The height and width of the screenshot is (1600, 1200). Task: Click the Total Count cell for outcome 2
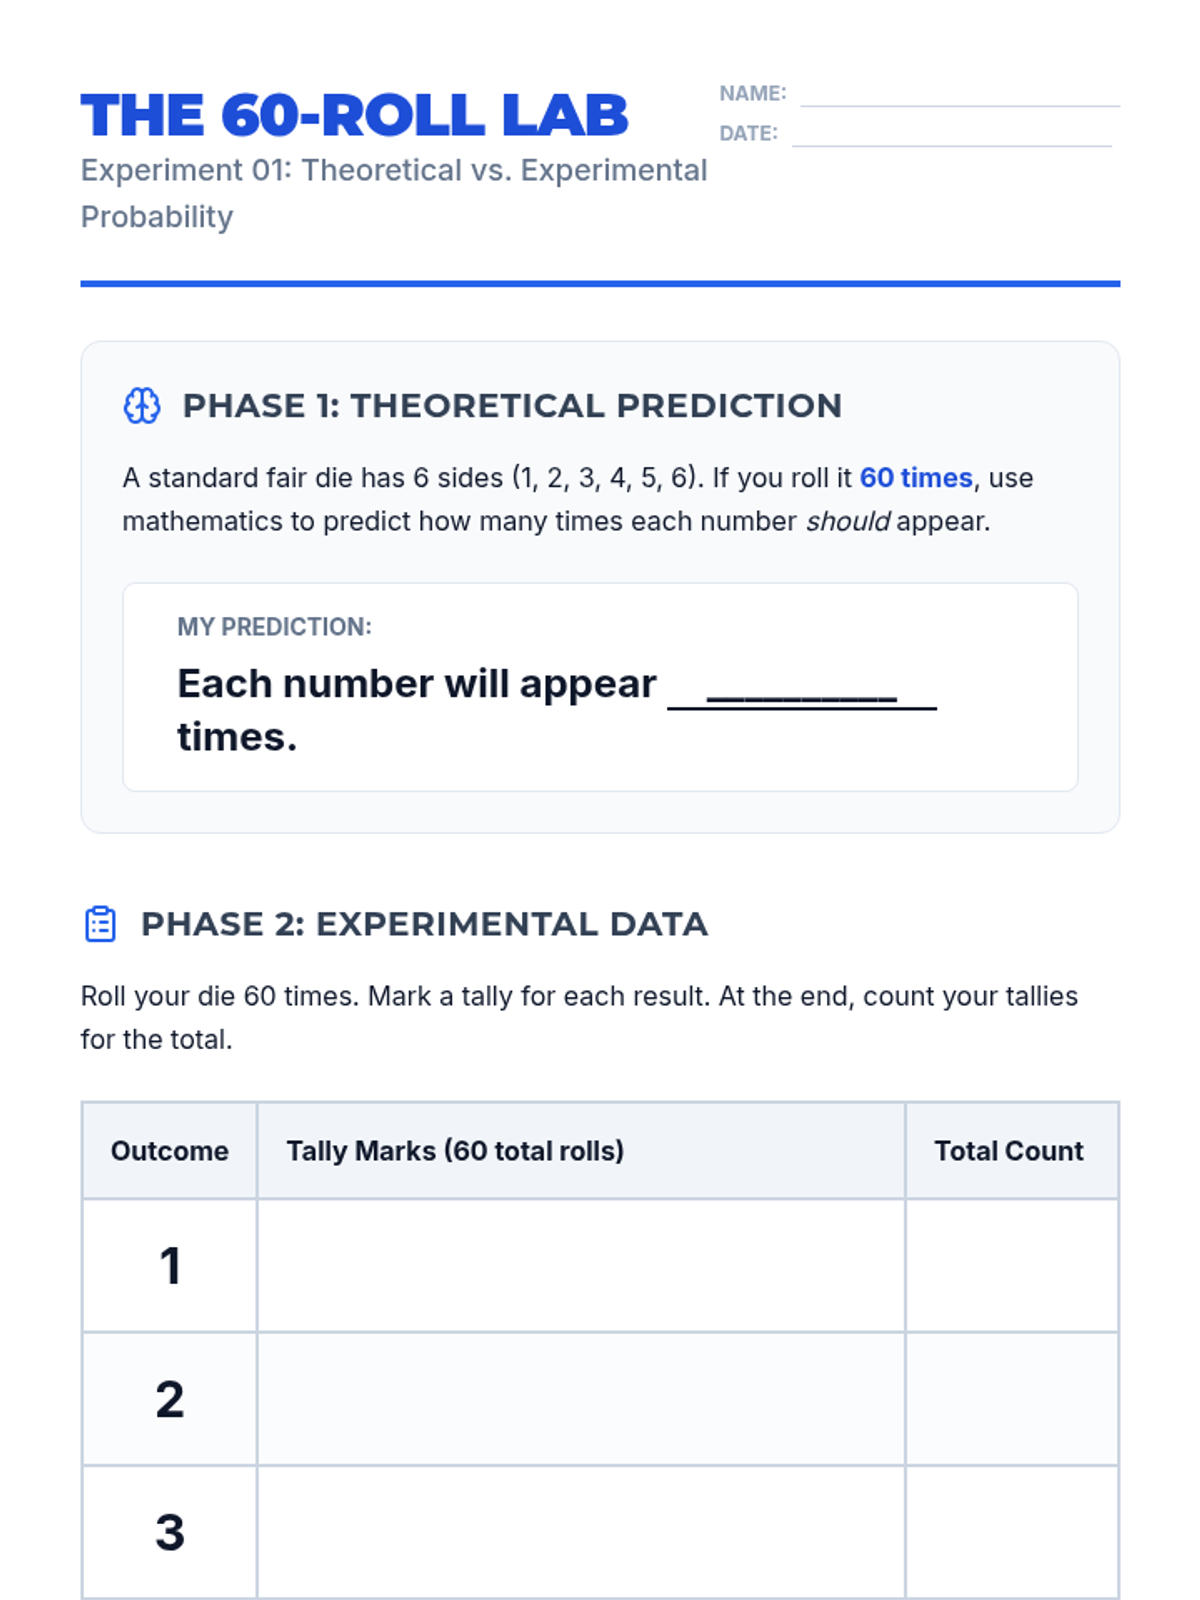click(1011, 1398)
